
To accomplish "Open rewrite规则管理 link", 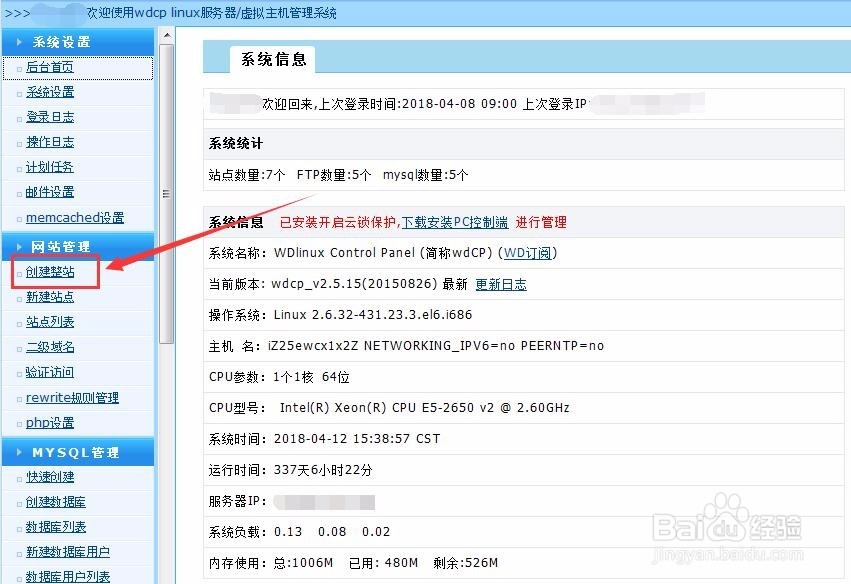I will [x=72, y=397].
